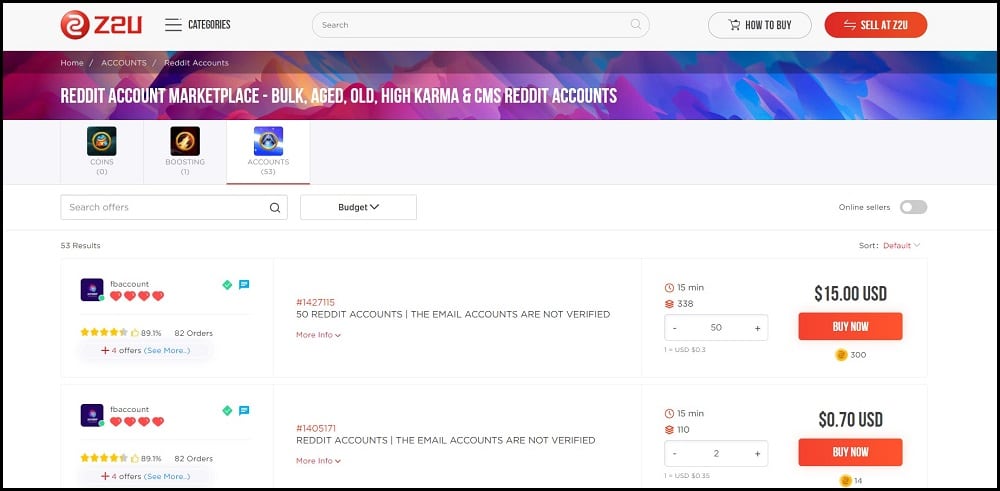Click the first fbaccount seller avatar
This screenshot has height=491, width=1000.
click(92, 289)
